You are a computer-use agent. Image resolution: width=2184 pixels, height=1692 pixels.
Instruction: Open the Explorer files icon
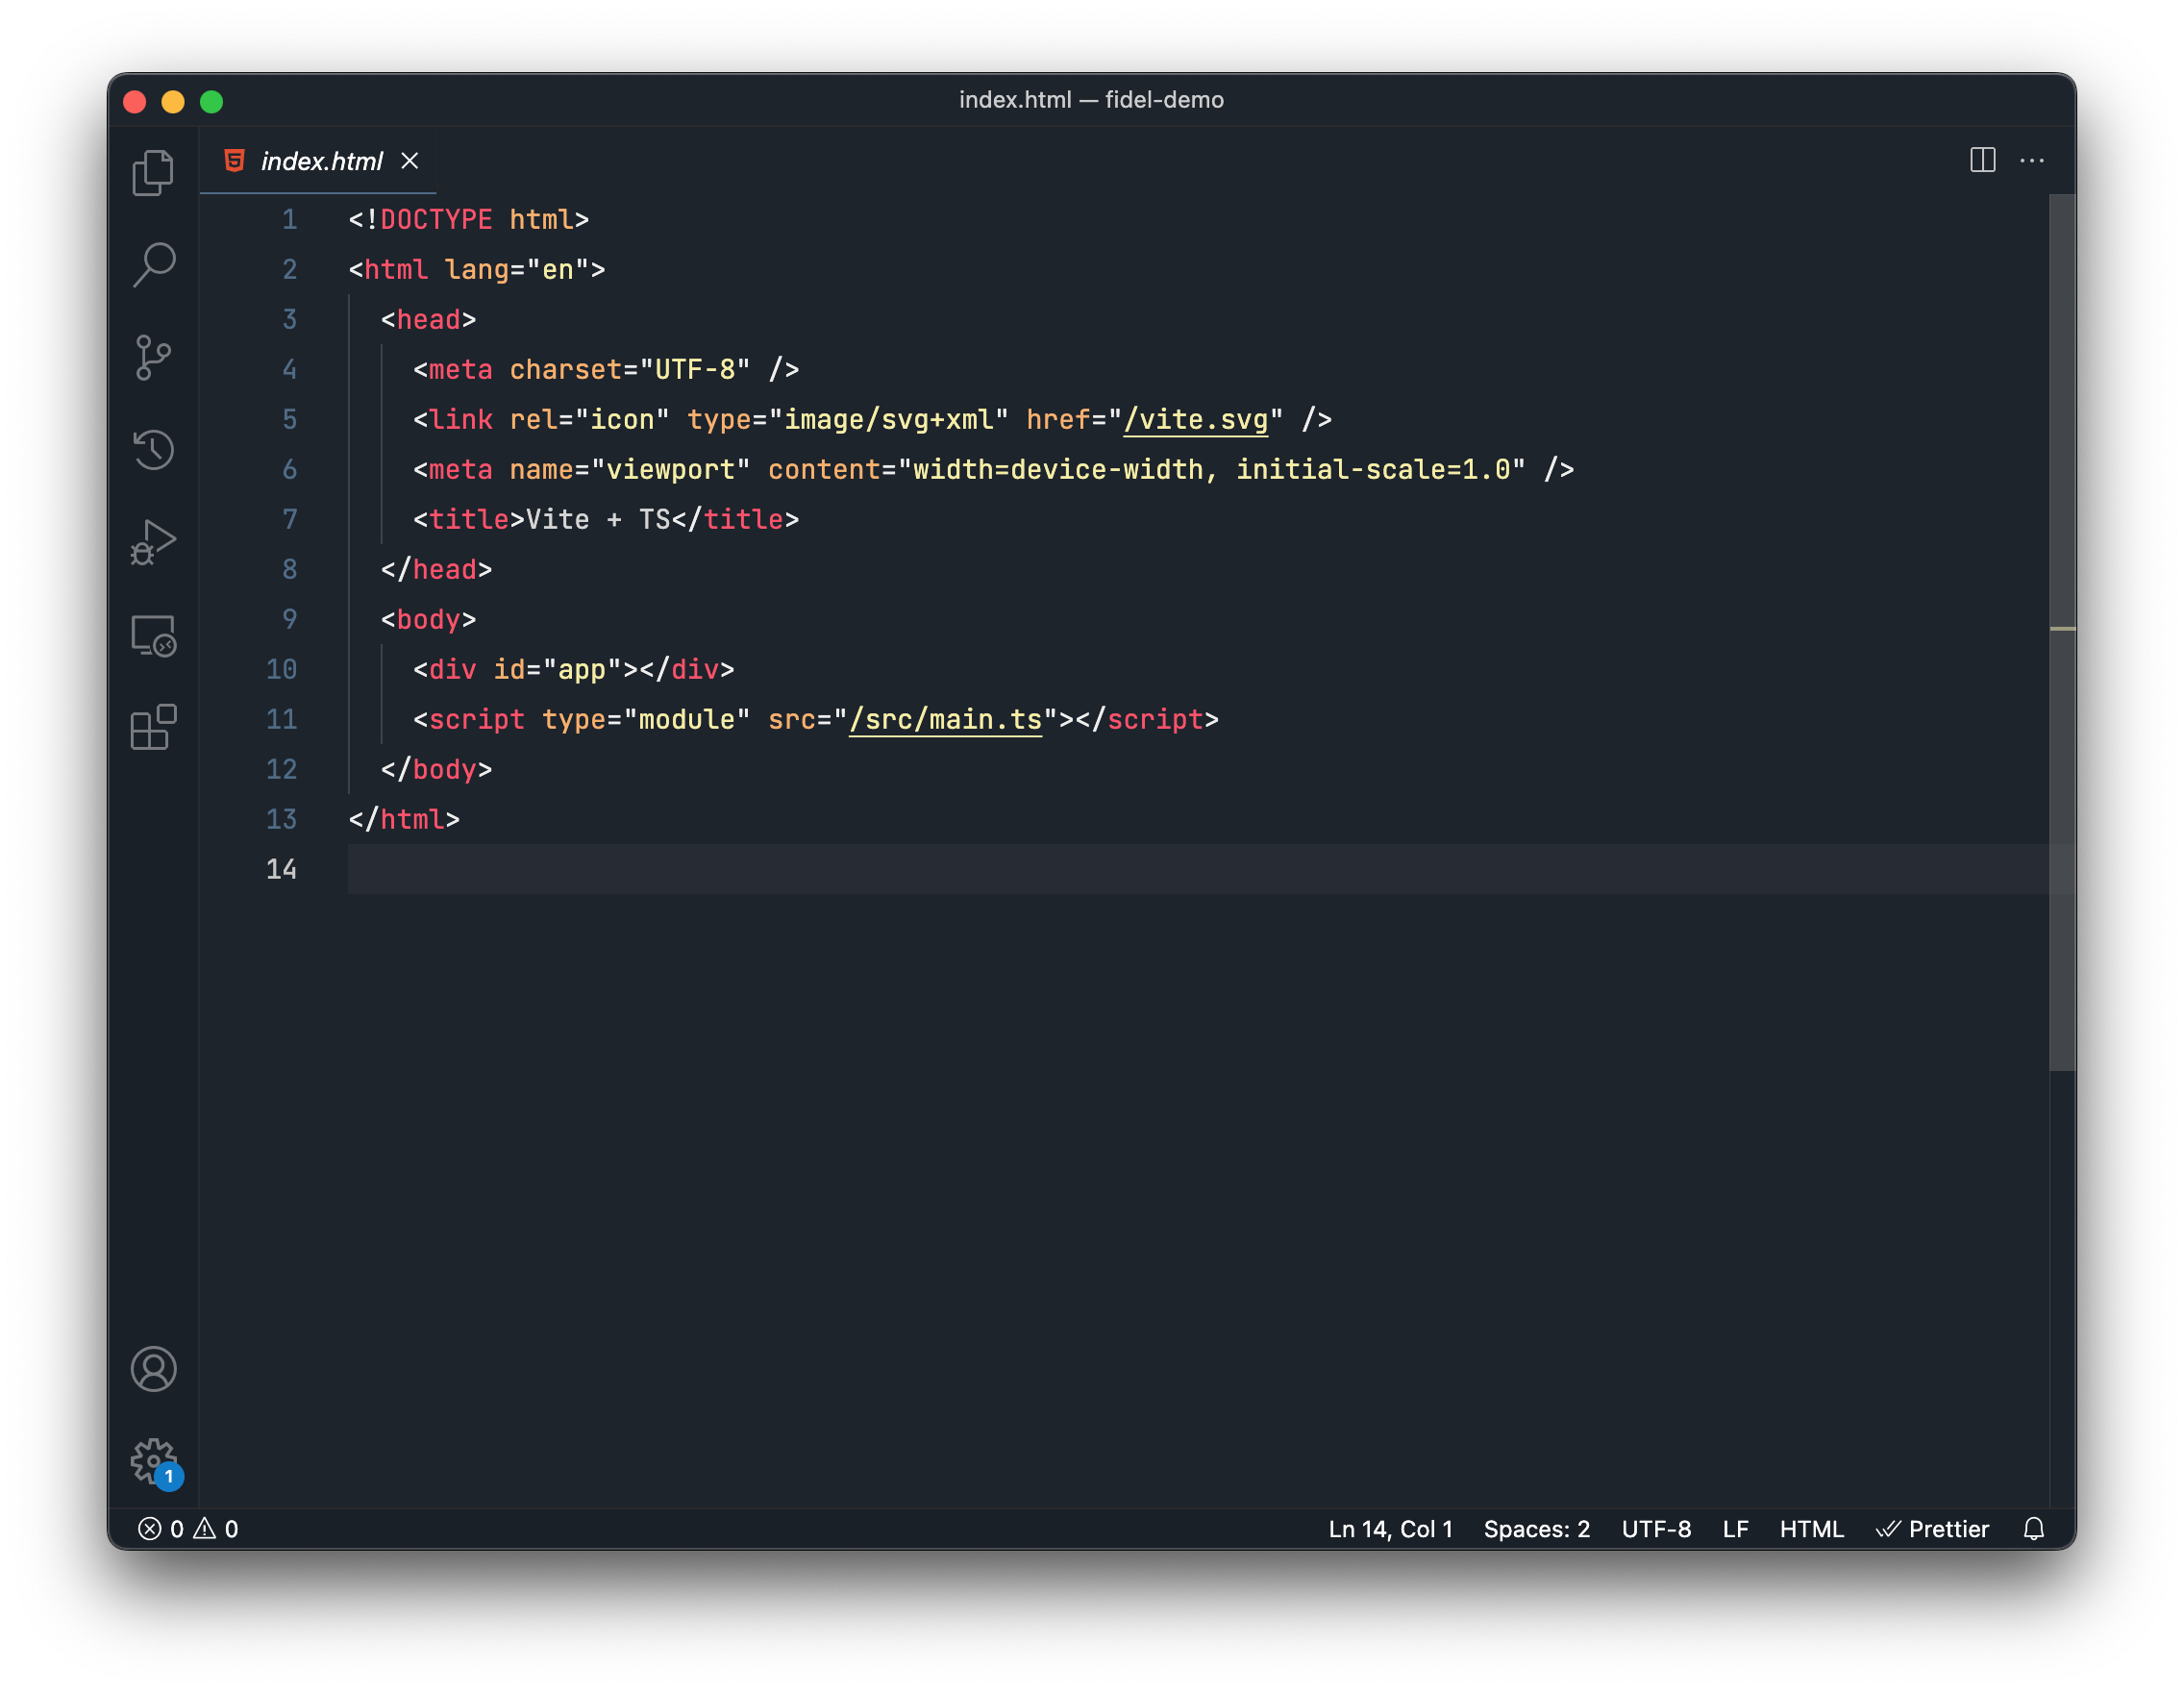pyautogui.click(x=153, y=173)
